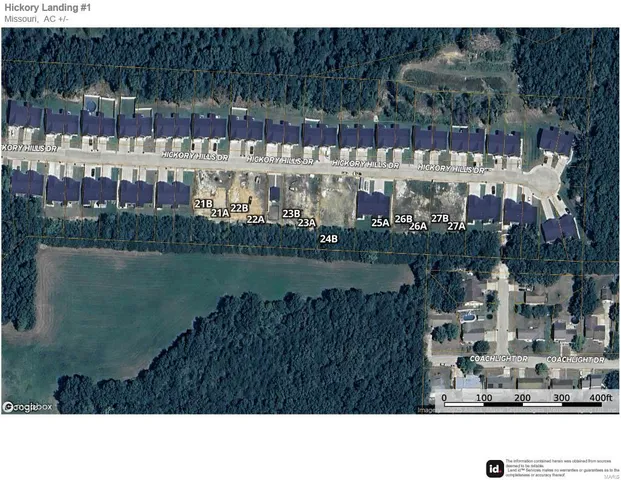Click lot label 27B
Image resolution: width=621 pixels, height=480 pixels.
click(440, 218)
